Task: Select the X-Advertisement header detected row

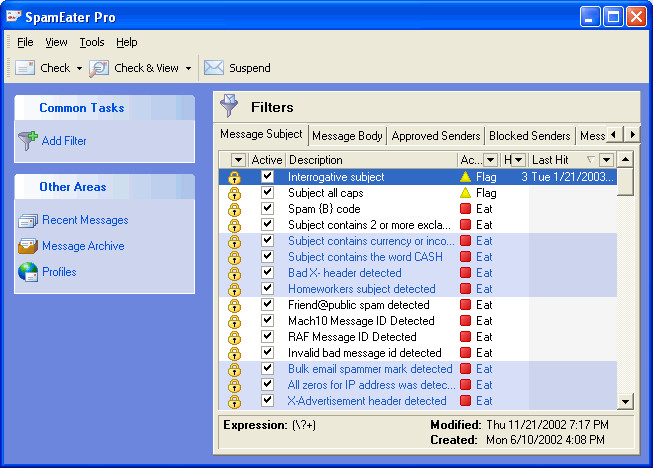Action: pyautogui.click(x=418, y=401)
